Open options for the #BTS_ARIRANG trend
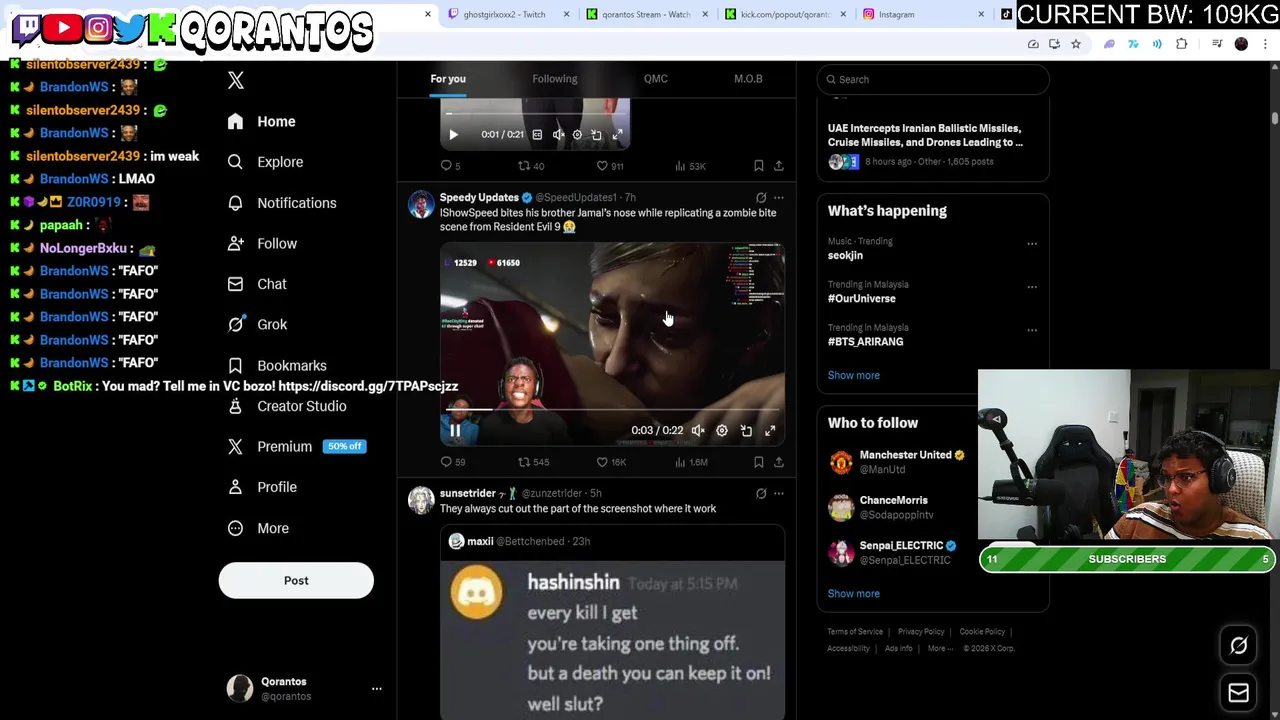Image resolution: width=1280 pixels, height=720 pixels. [1031, 330]
